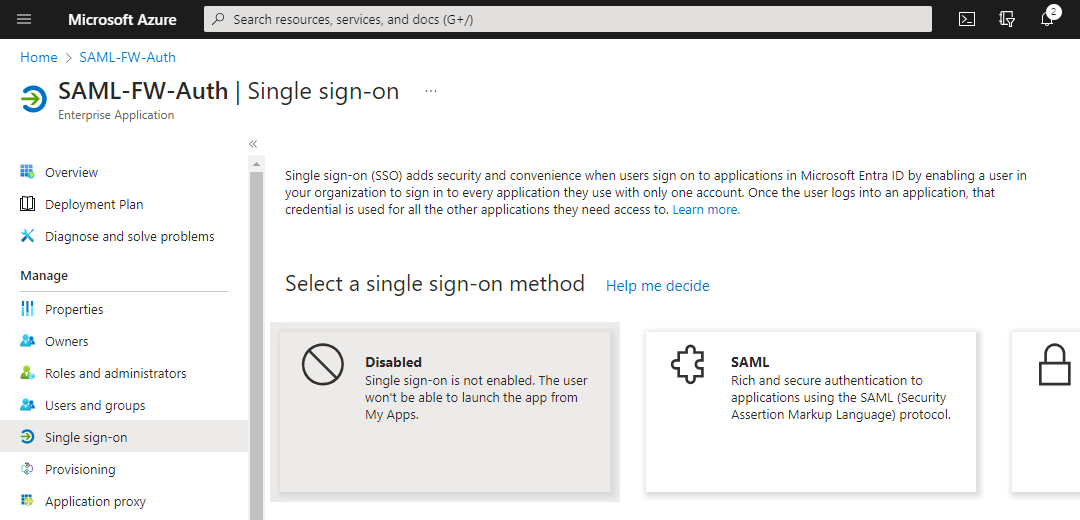Click the search resources input field
Image resolution: width=1080 pixels, height=520 pixels.
pos(568,19)
